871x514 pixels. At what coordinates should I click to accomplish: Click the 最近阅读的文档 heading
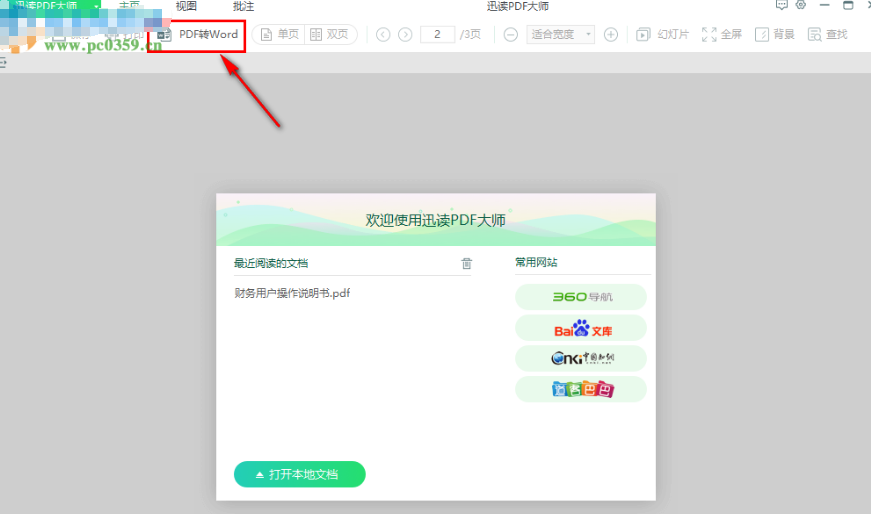(271, 263)
